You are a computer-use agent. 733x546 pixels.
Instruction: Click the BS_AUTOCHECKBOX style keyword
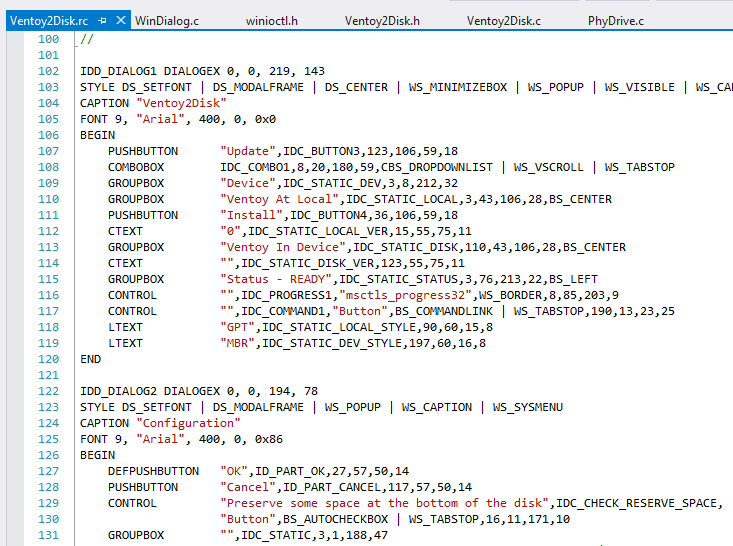pos(335,519)
